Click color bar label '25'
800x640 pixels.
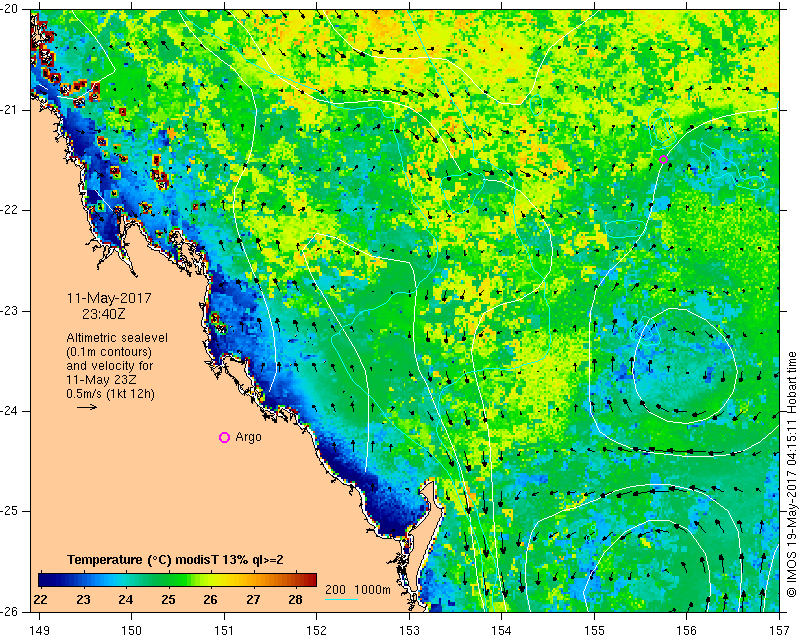168,600
